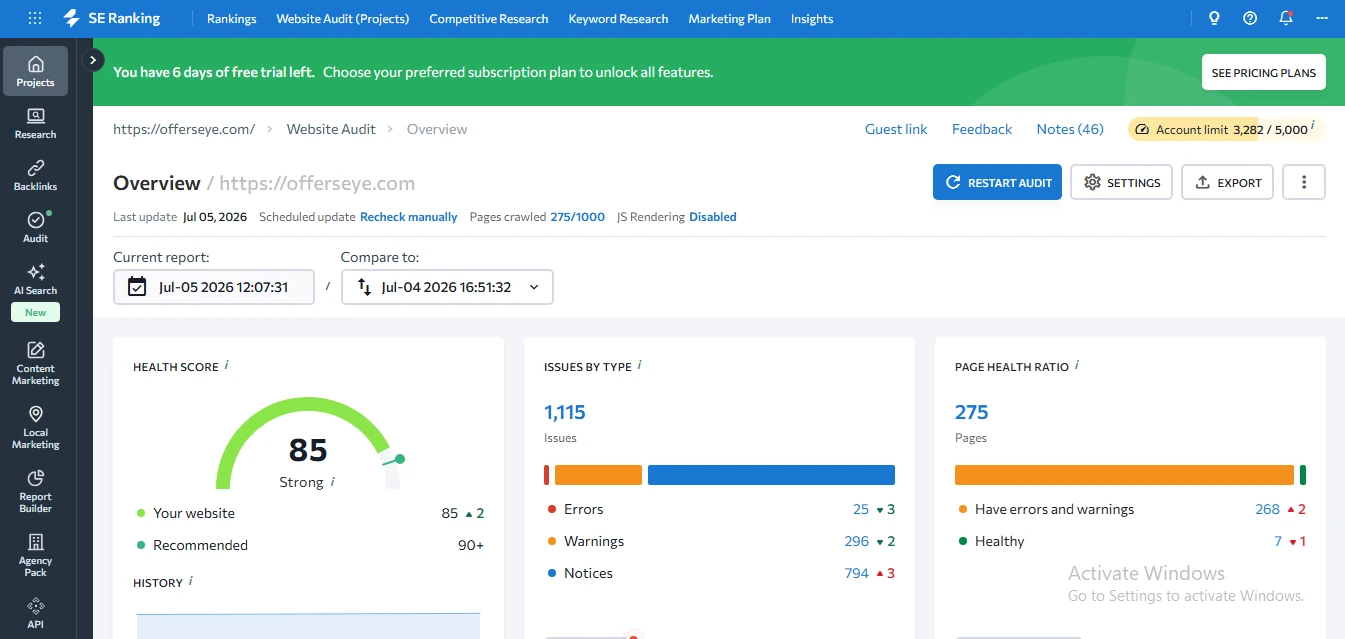Click Recheck manually link
The height and width of the screenshot is (639, 1345).
(x=409, y=217)
